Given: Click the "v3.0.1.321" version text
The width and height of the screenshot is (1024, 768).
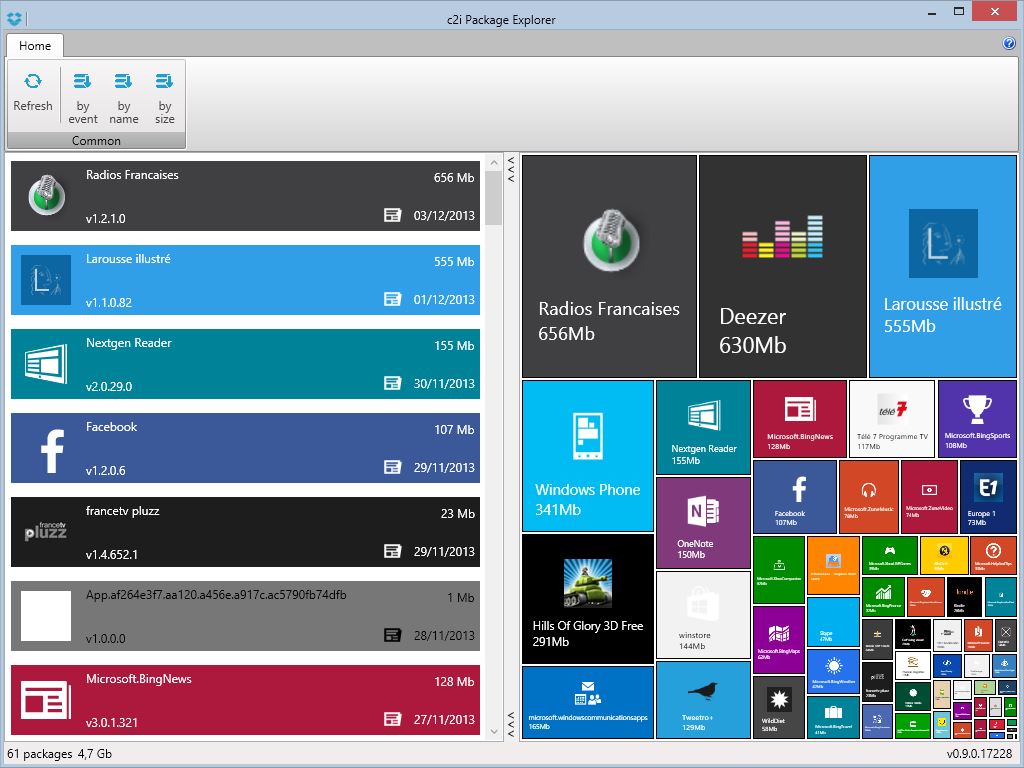Looking at the screenshot, I should (x=112, y=723).
